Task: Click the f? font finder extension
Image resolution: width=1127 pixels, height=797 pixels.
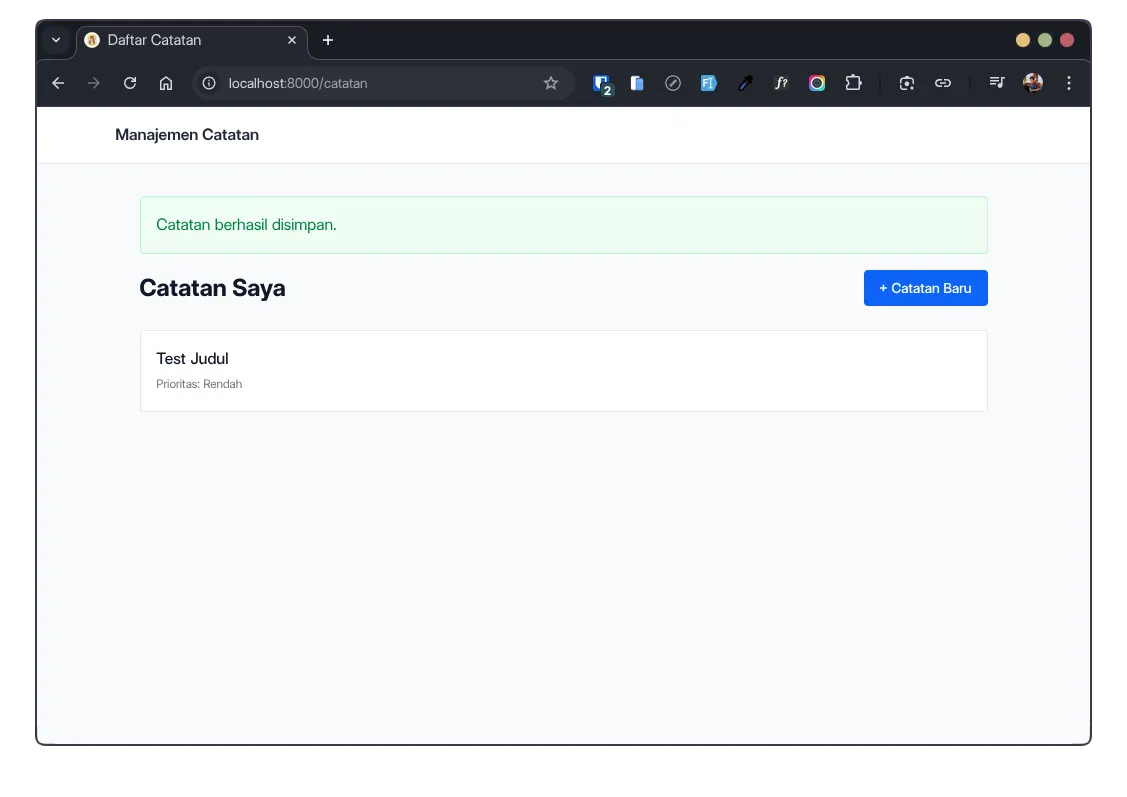Action: [x=781, y=84]
